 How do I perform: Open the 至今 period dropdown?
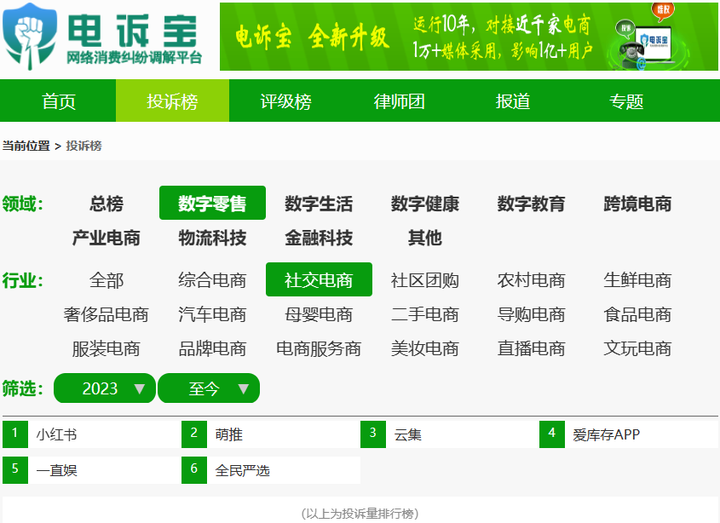pos(209,388)
